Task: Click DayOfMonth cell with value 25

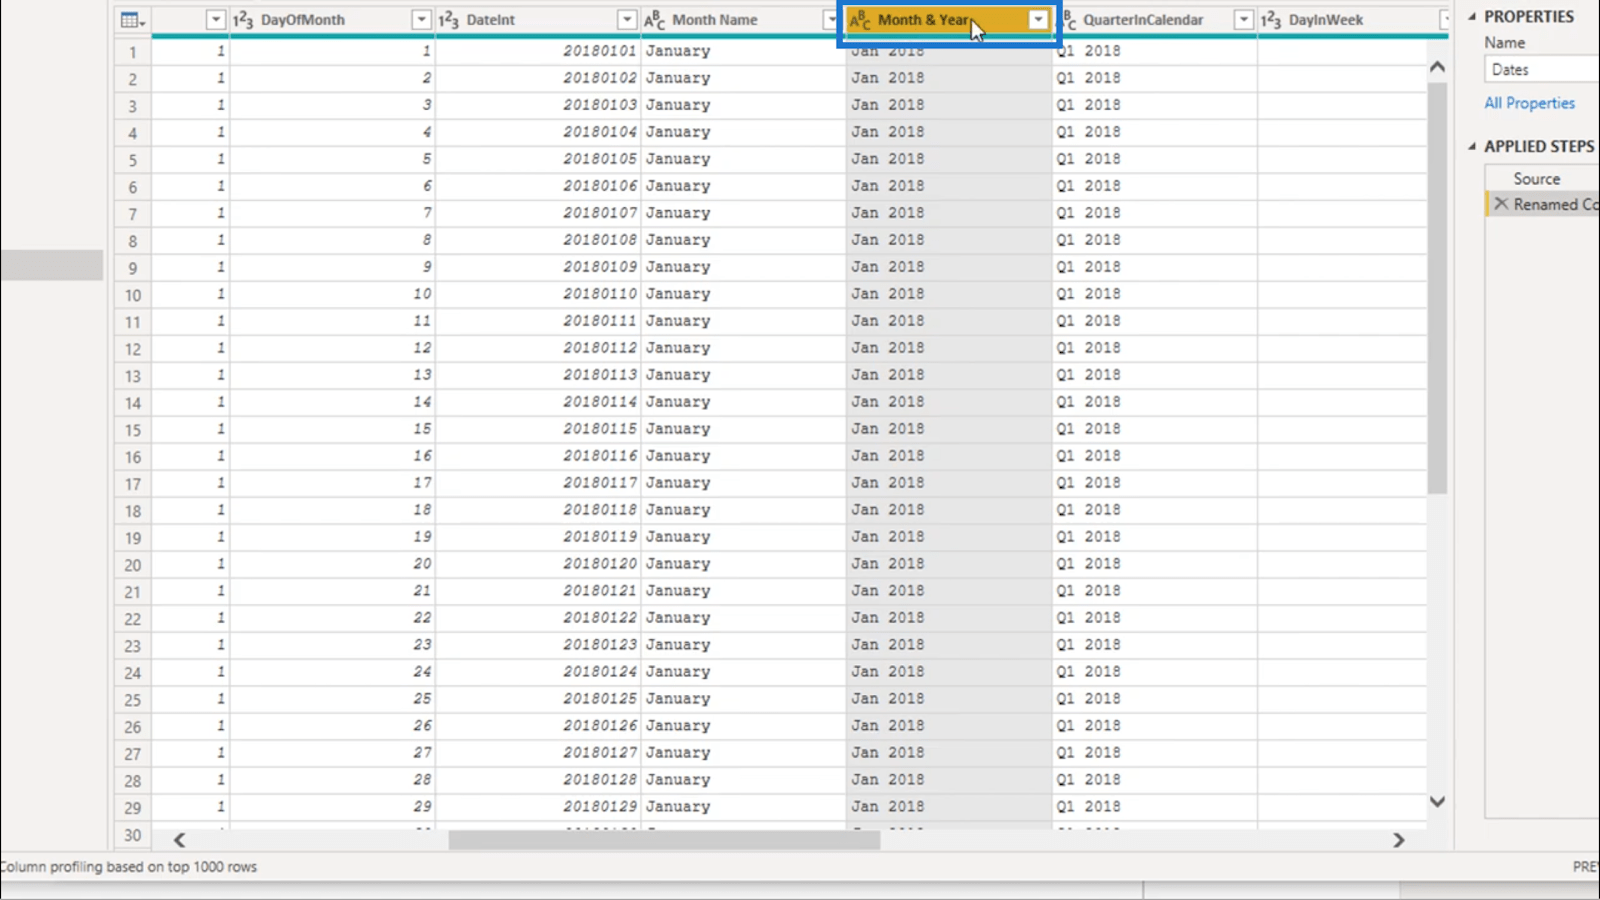Action: tap(333, 698)
